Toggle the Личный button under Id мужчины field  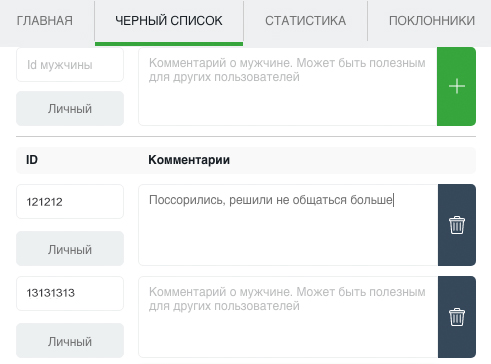(x=70, y=109)
